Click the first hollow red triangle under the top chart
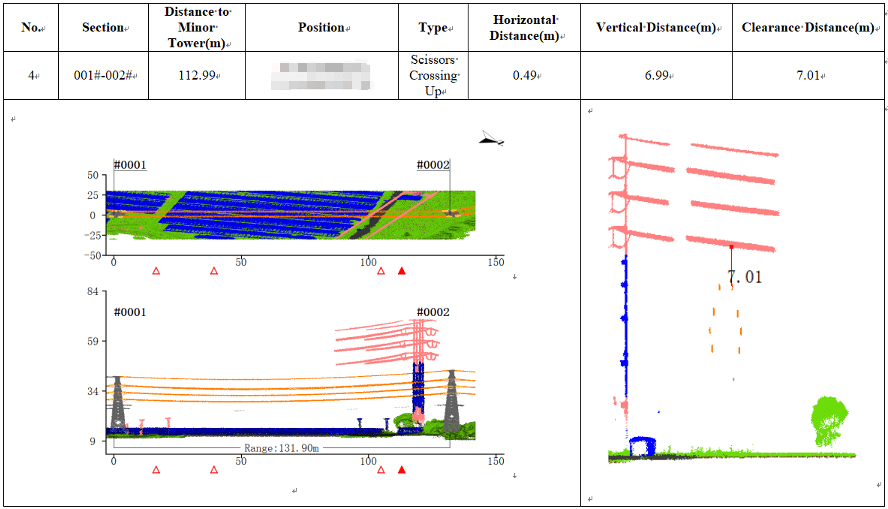This screenshot has width=888, height=509. [x=155, y=271]
